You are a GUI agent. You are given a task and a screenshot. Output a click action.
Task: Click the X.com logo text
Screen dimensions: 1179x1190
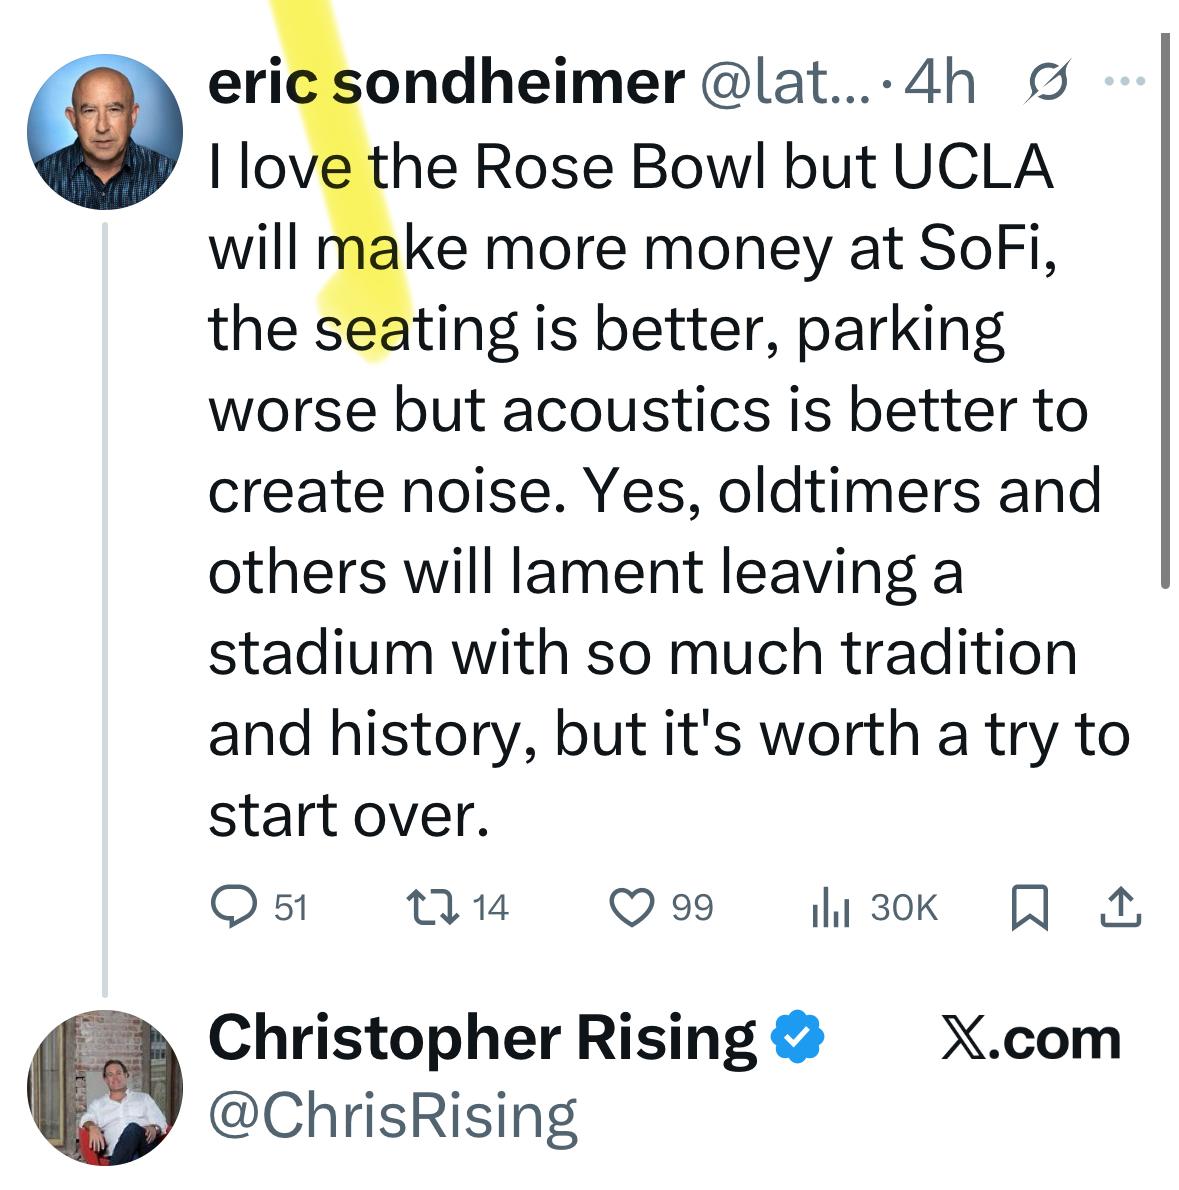1030,1038
